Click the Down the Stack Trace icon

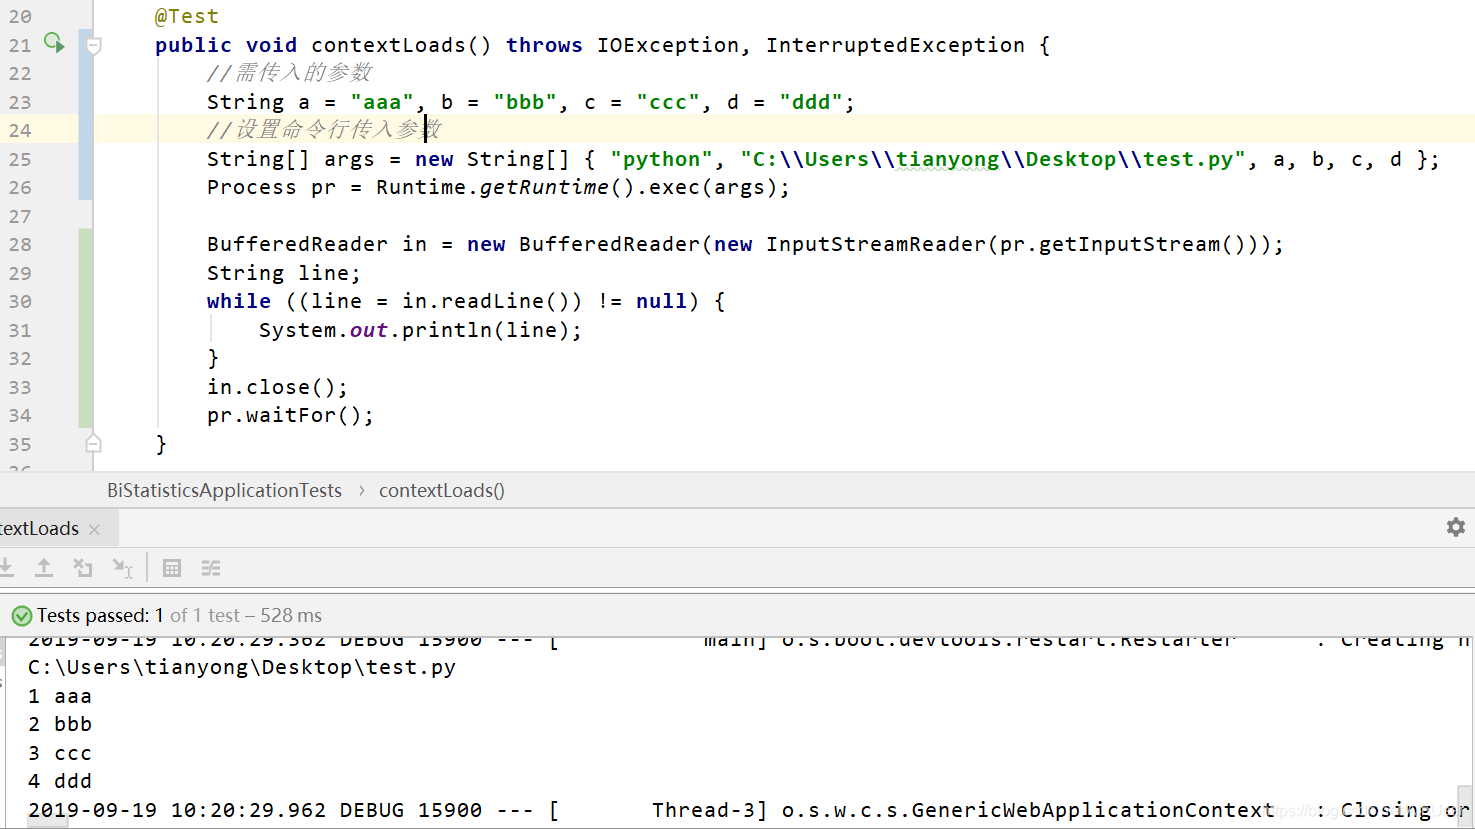7,568
